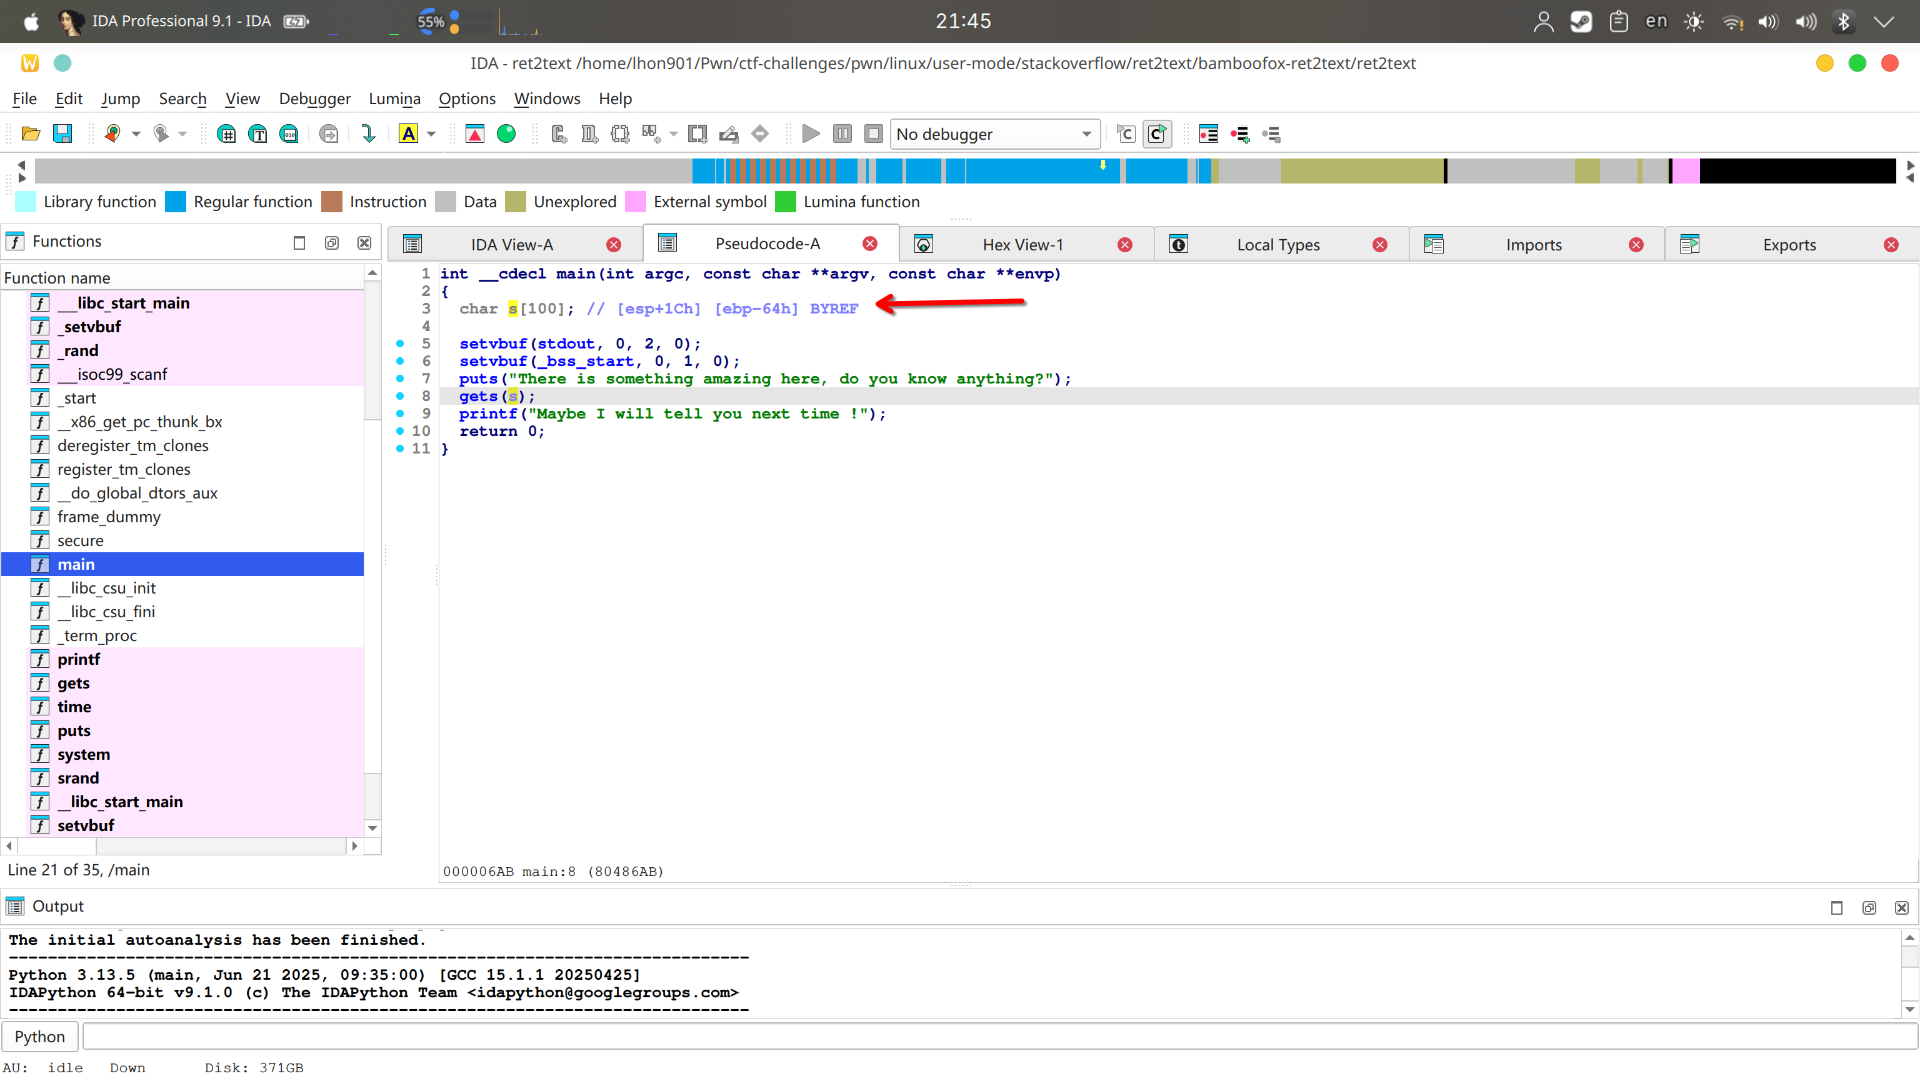The height and width of the screenshot is (1080, 1920).
Task: Click the terminate process stop icon
Action: click(873, 134)
